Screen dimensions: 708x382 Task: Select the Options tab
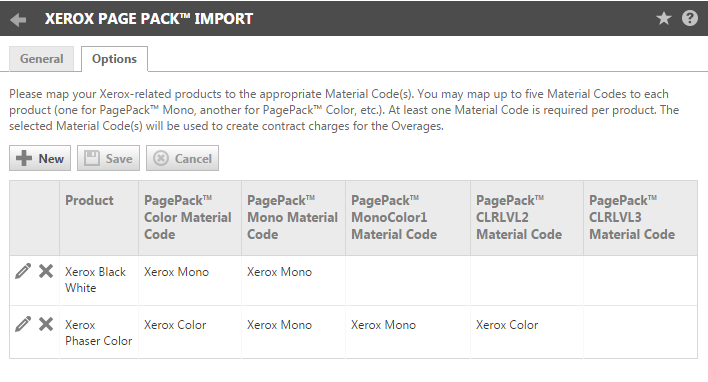click(114, 59)
